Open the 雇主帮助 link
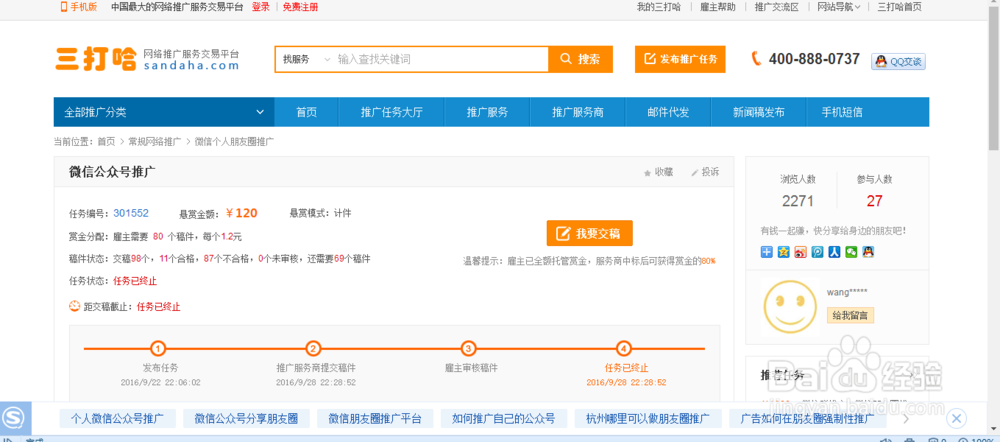The width and height of the screenshot is (1000, 442). 717,7
